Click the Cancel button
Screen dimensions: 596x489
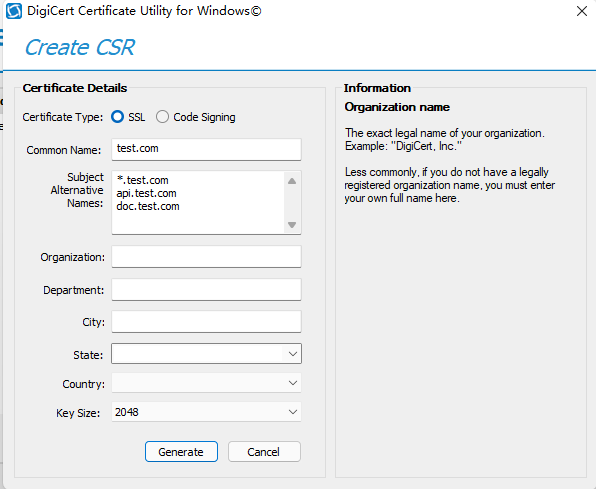pyautogui.click(x=264, y=452)
